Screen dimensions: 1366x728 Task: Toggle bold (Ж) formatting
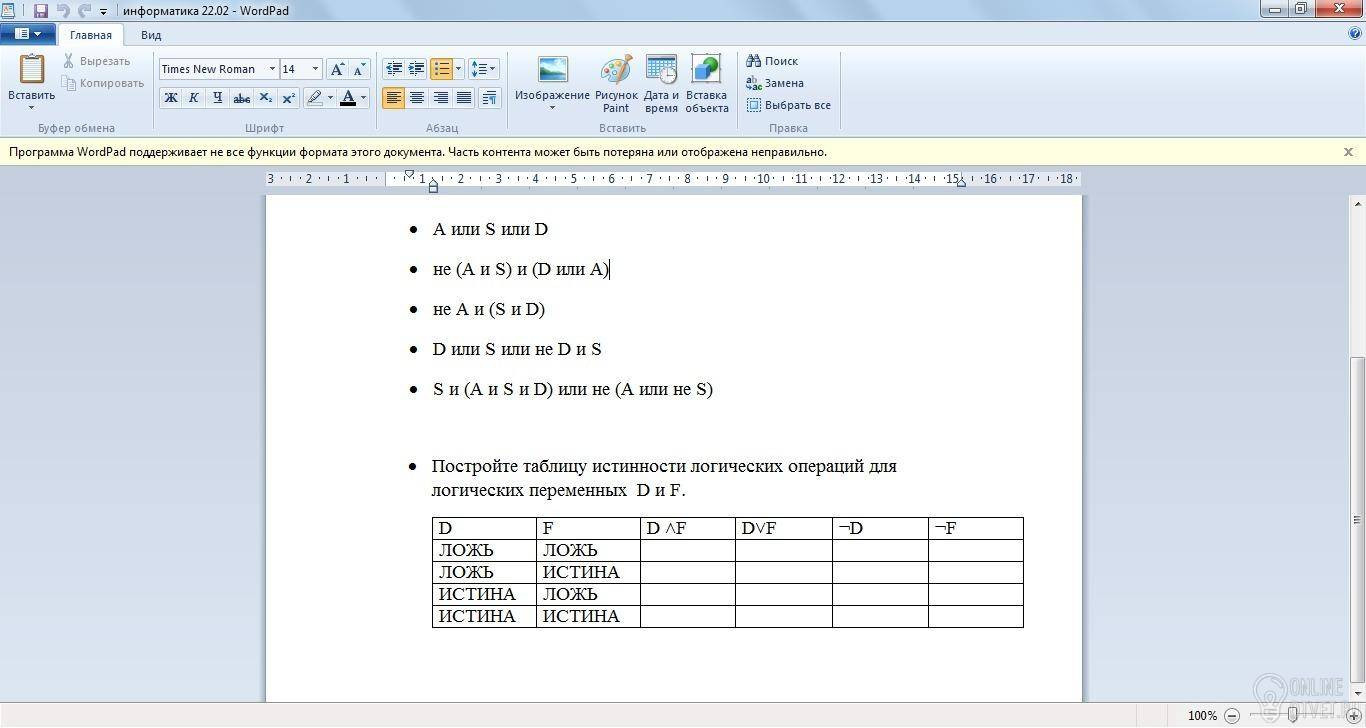click(171, 98)
